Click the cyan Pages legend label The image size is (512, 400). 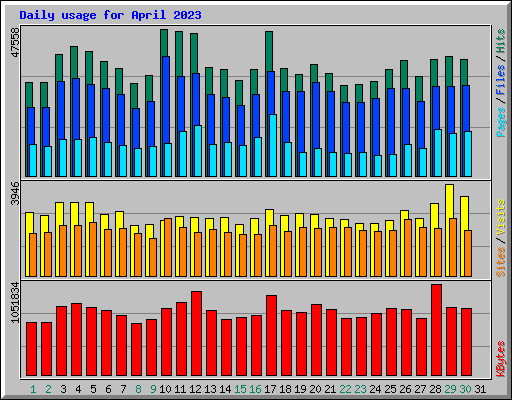click(501, 122)
